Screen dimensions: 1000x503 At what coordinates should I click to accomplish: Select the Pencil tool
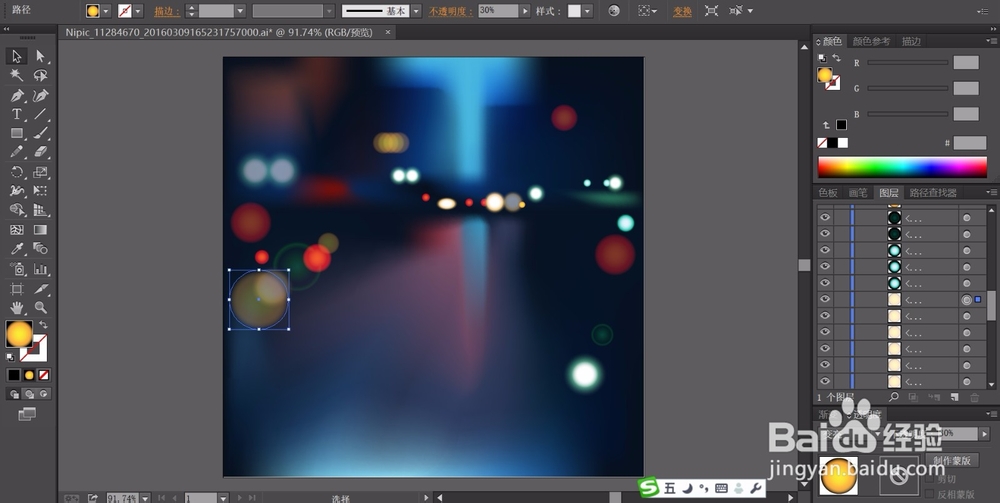click(17, 152)
